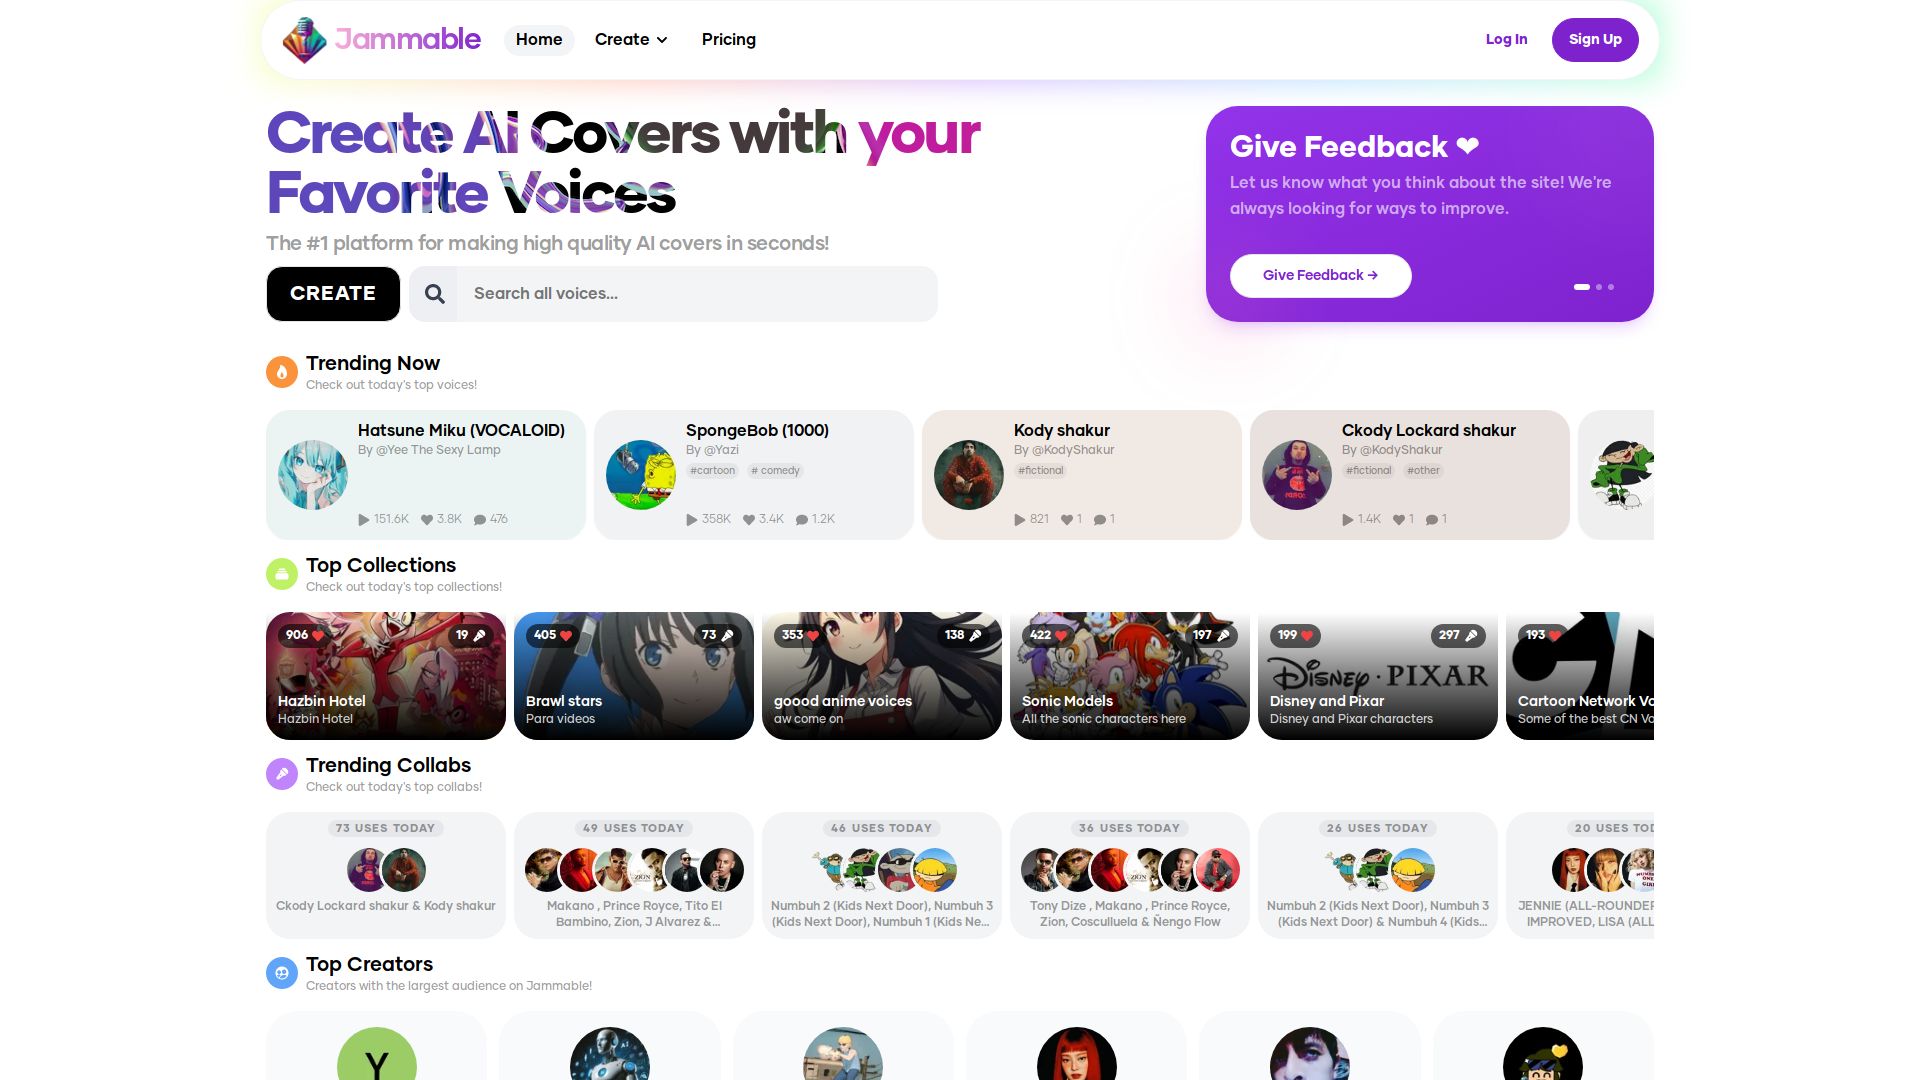Image resolution: width=1920 pixels, height=1080 pixels.
Task: Expand the Create dropdown menu
Action: point(631,40)
